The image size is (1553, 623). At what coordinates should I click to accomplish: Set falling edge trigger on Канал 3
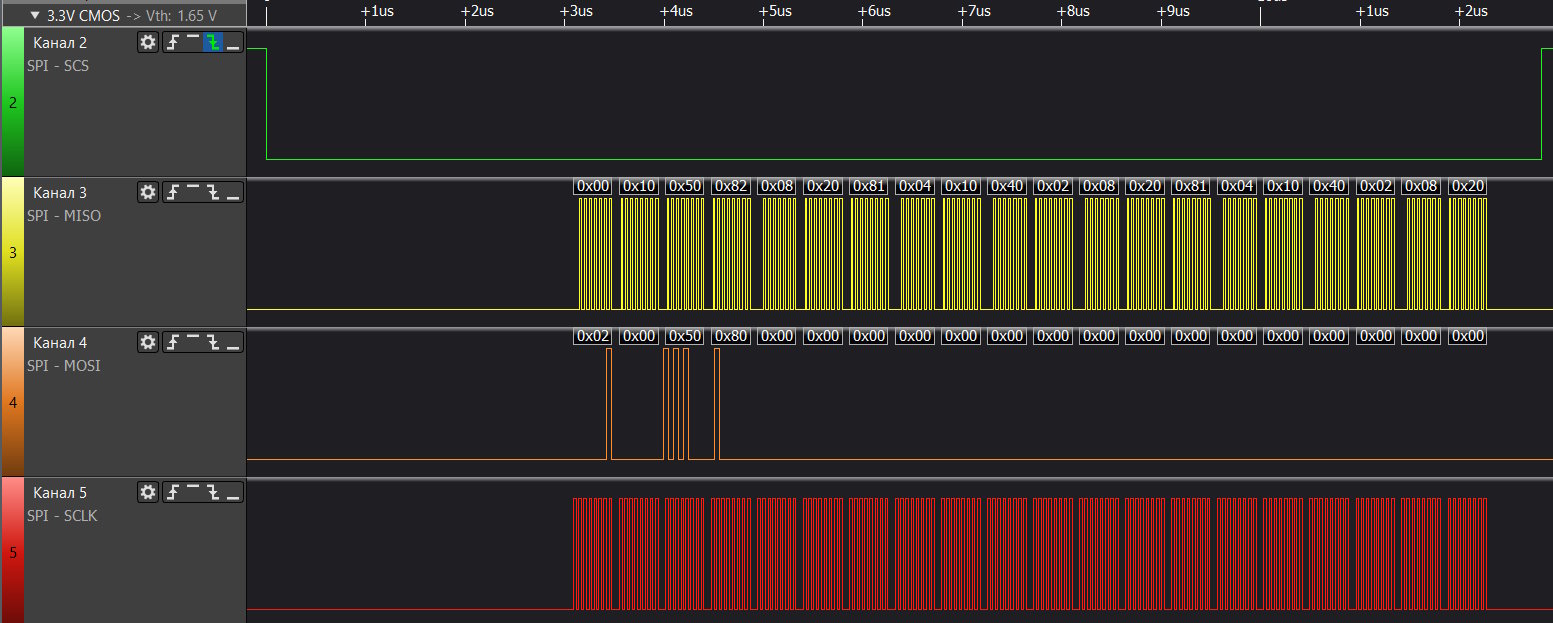(x=213, y=192)
